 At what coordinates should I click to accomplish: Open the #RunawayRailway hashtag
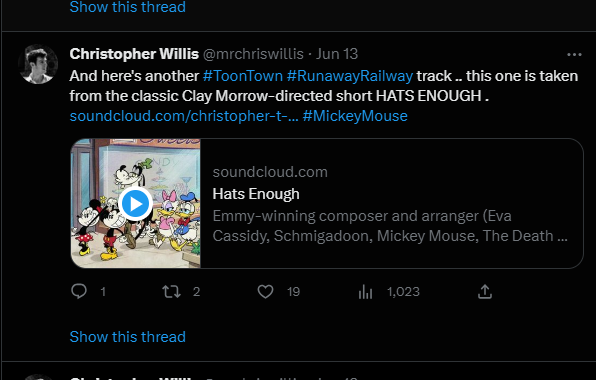coord(350,76)
